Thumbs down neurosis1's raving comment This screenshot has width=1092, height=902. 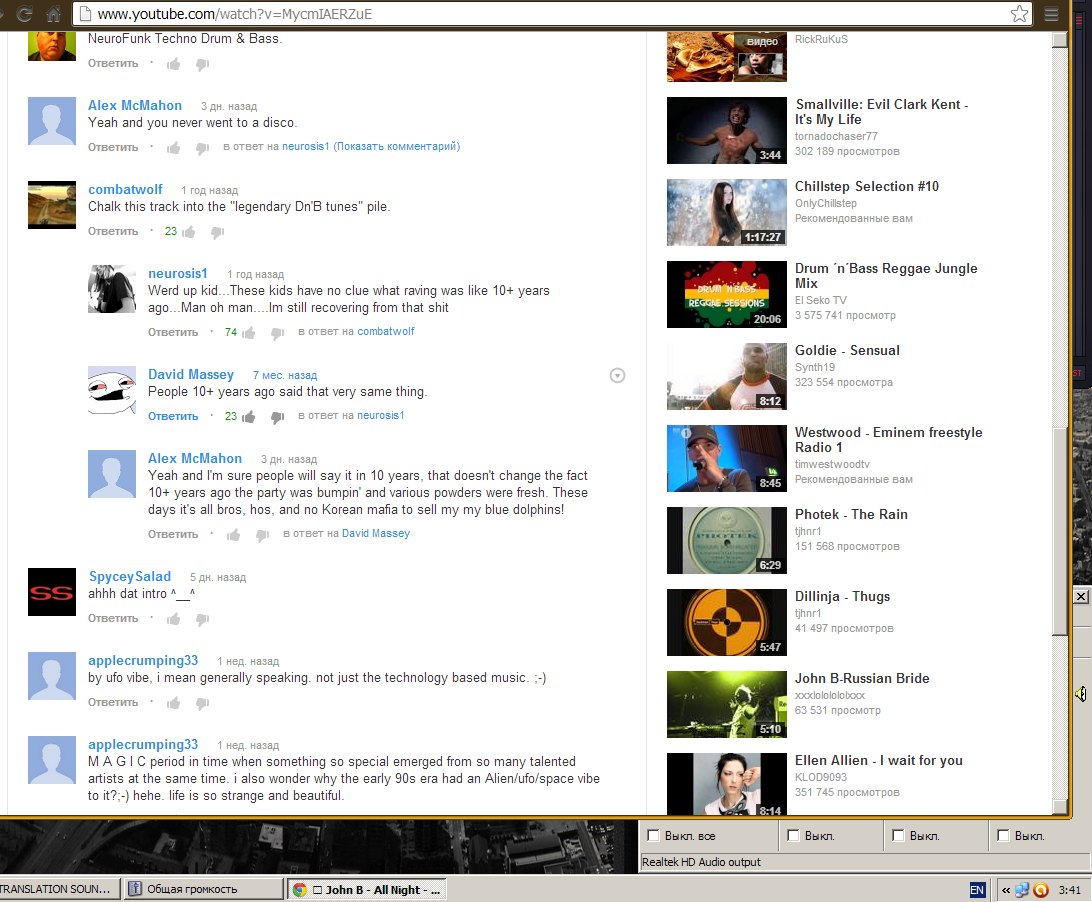[x=278, y=333]
